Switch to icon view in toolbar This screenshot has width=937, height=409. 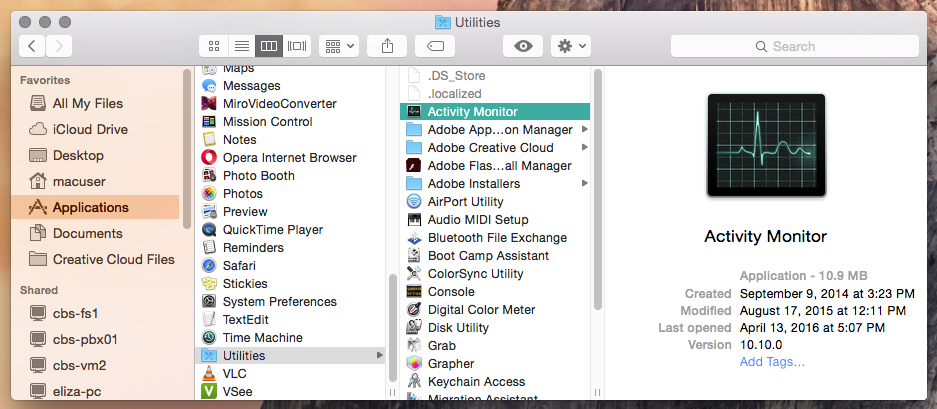click(x=213, y=46)
